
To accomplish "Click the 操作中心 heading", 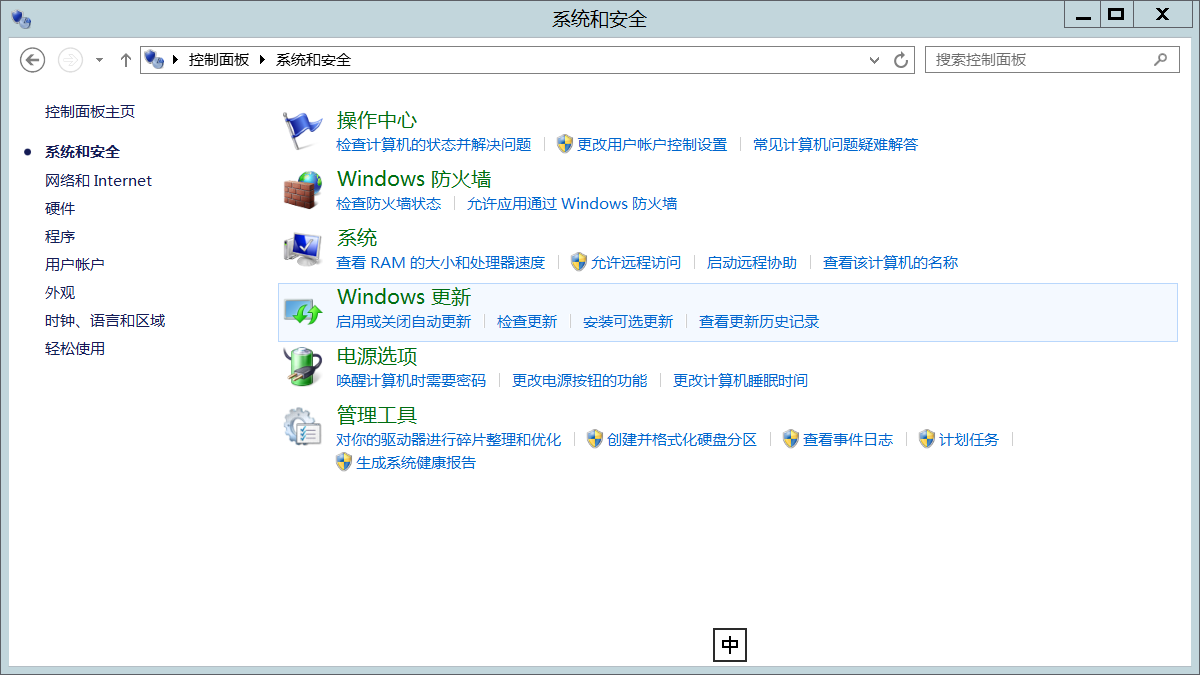I will click(377, 120).
